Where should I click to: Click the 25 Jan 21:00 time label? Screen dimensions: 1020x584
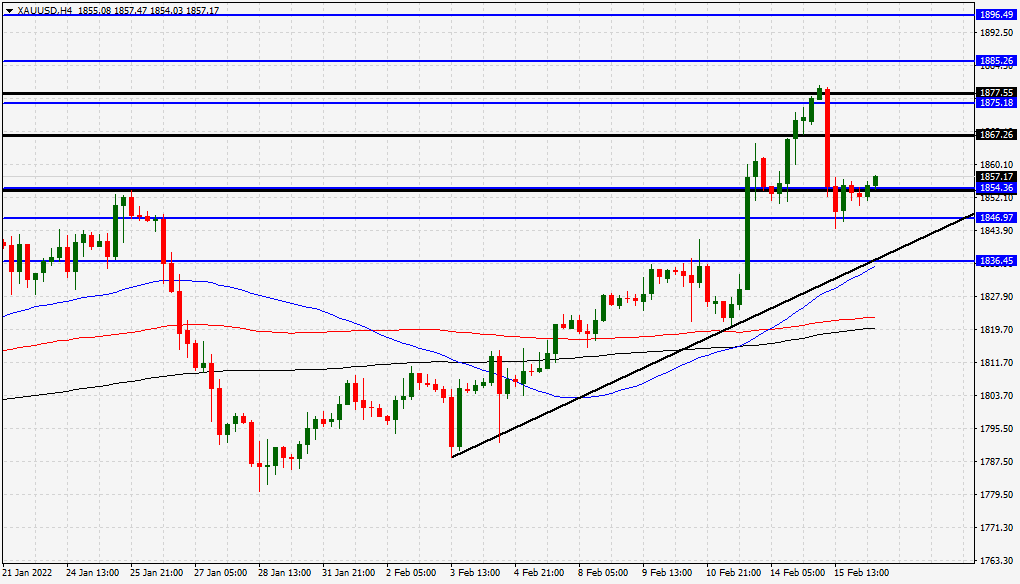[157, 573]
